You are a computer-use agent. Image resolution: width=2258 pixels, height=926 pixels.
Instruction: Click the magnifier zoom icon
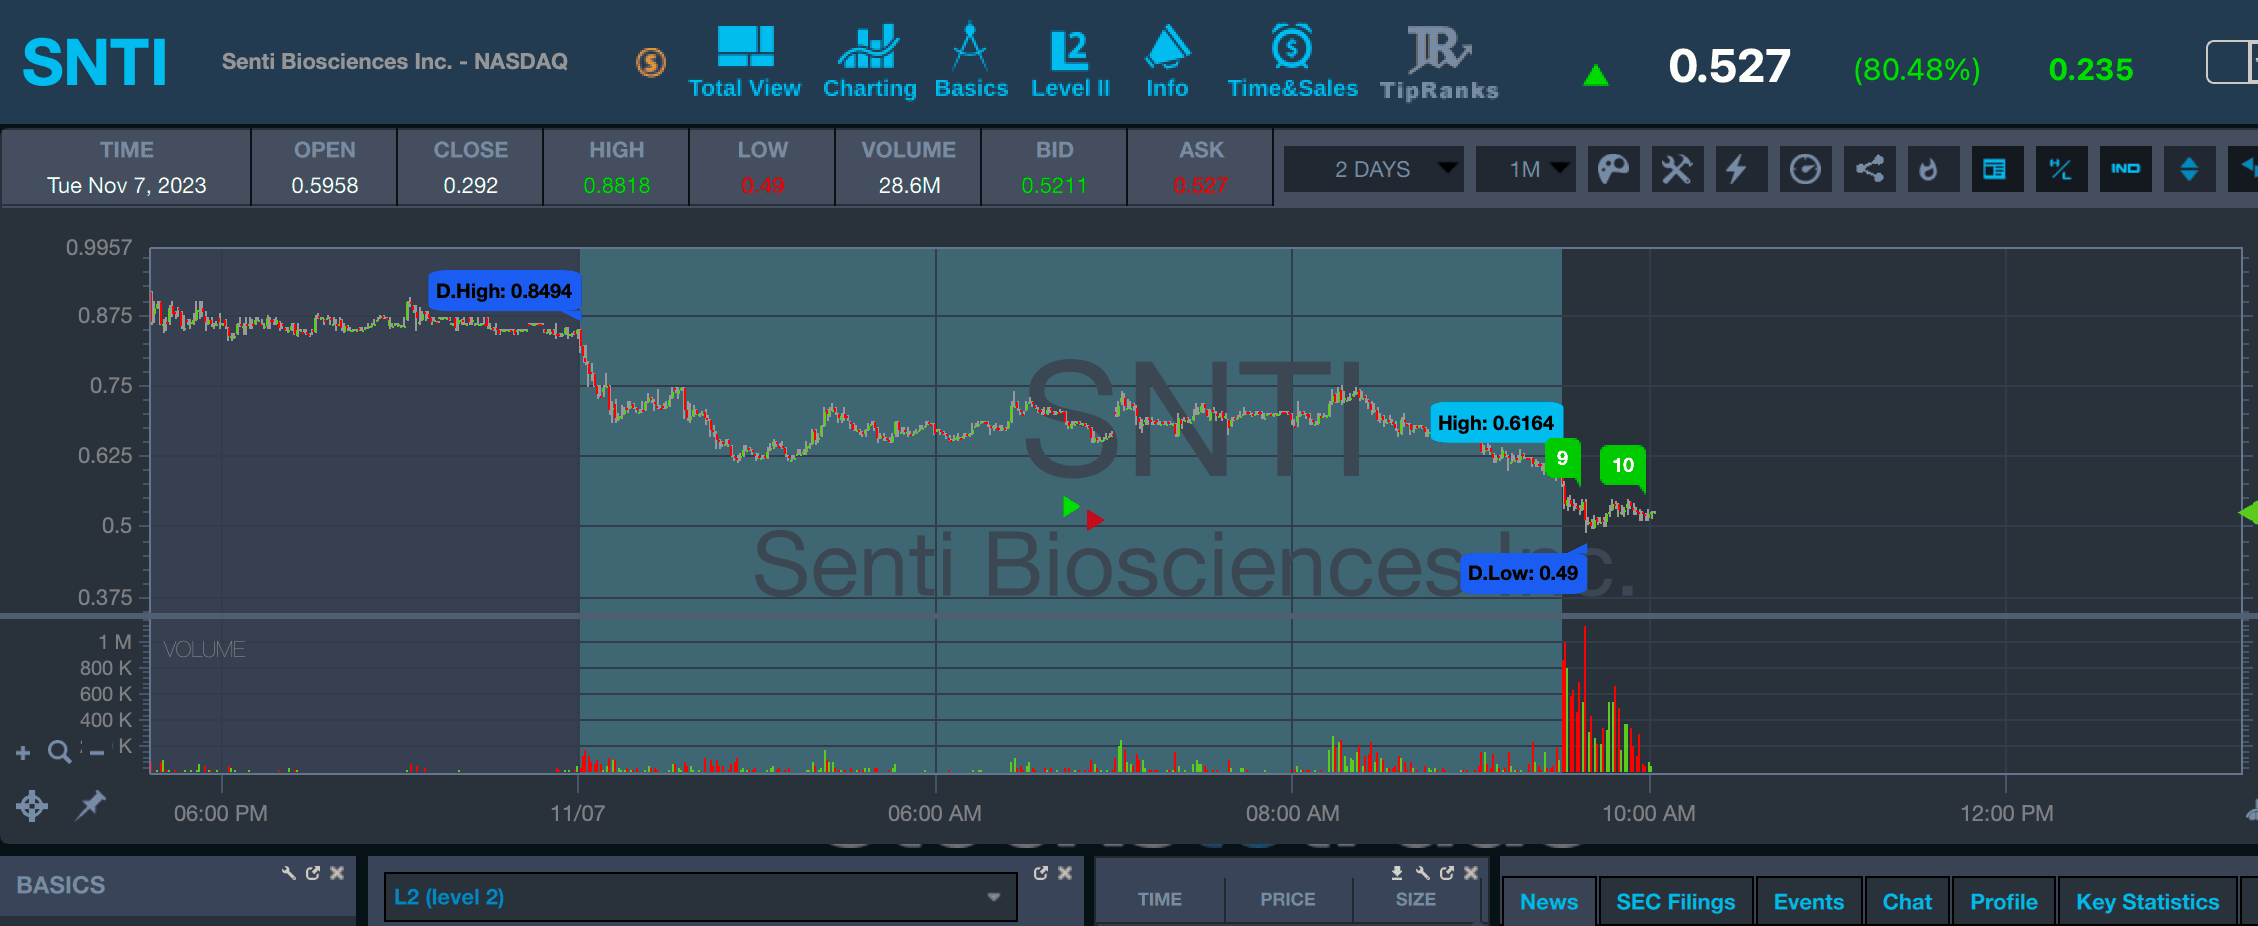[60, 752]
